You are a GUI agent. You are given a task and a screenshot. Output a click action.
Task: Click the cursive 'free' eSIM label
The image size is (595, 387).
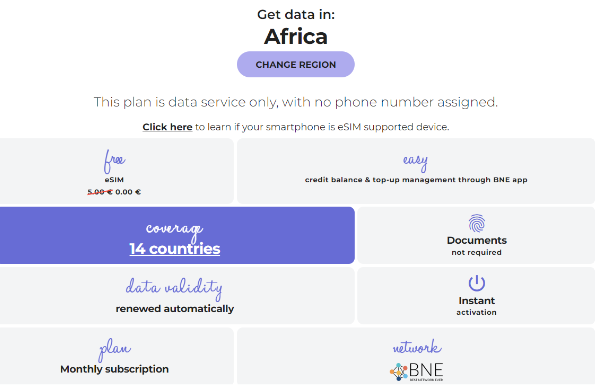[x=114, y=161]
